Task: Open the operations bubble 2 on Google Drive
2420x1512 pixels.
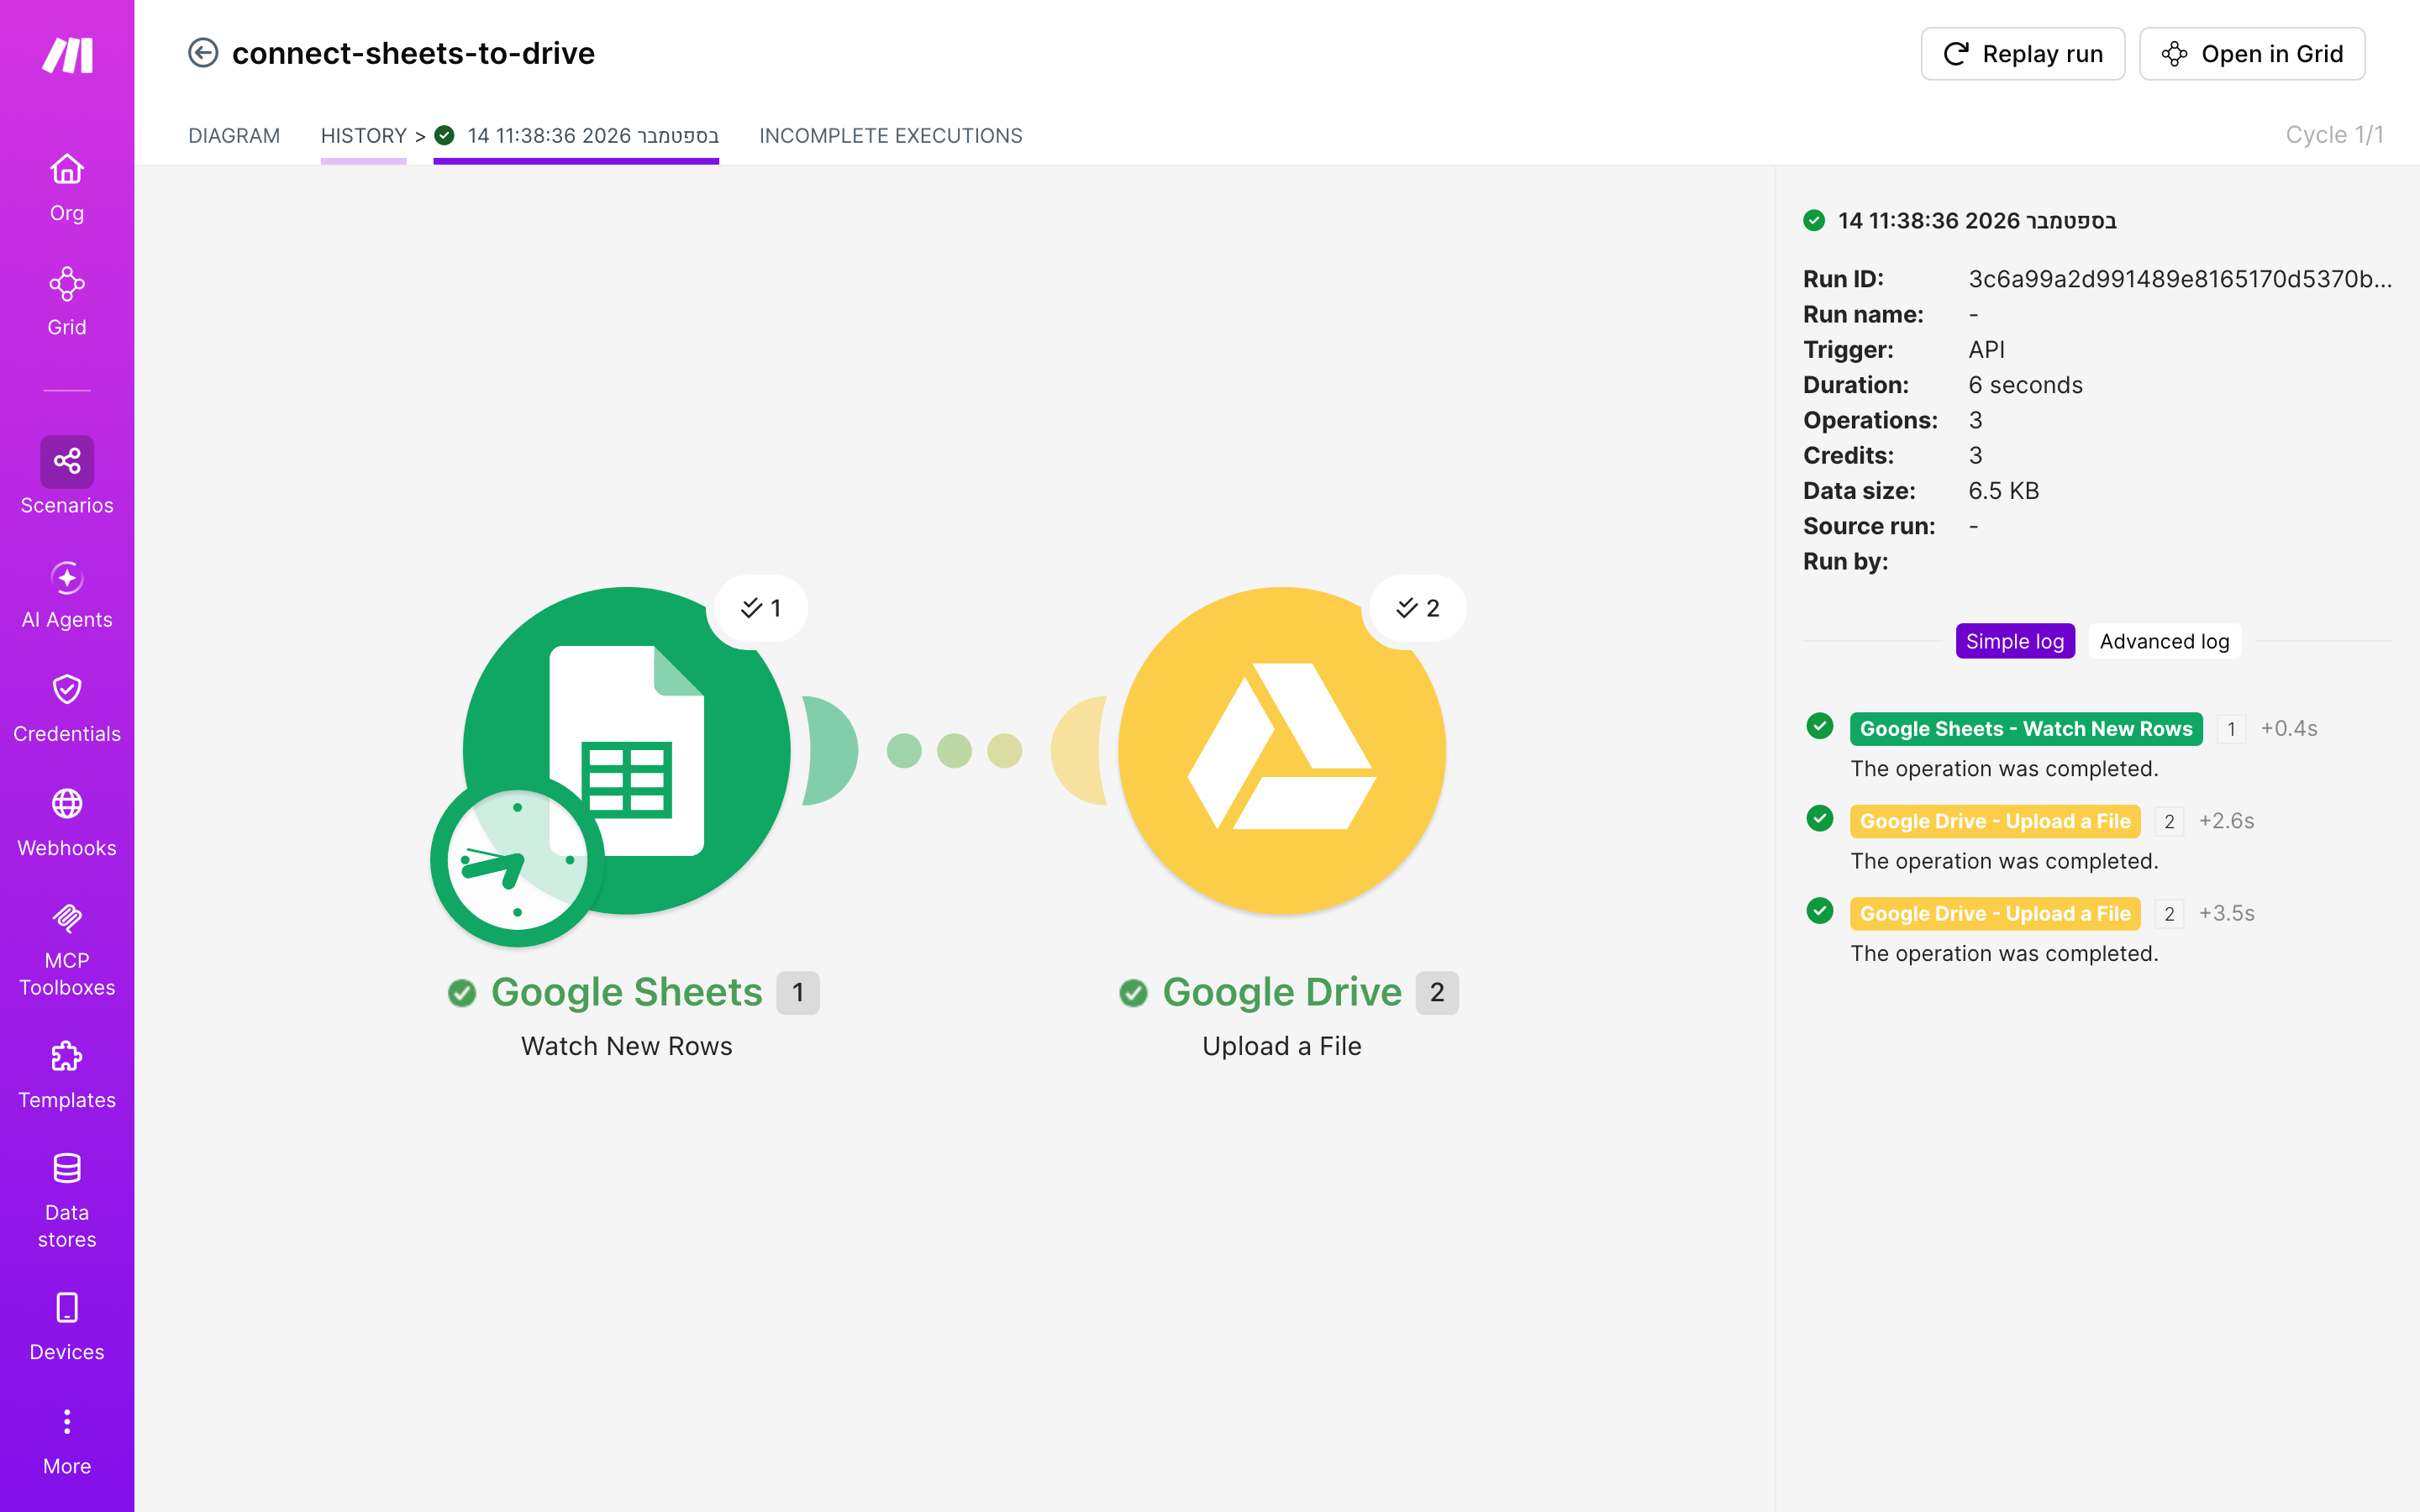Action: click(x=1417, y=608)
